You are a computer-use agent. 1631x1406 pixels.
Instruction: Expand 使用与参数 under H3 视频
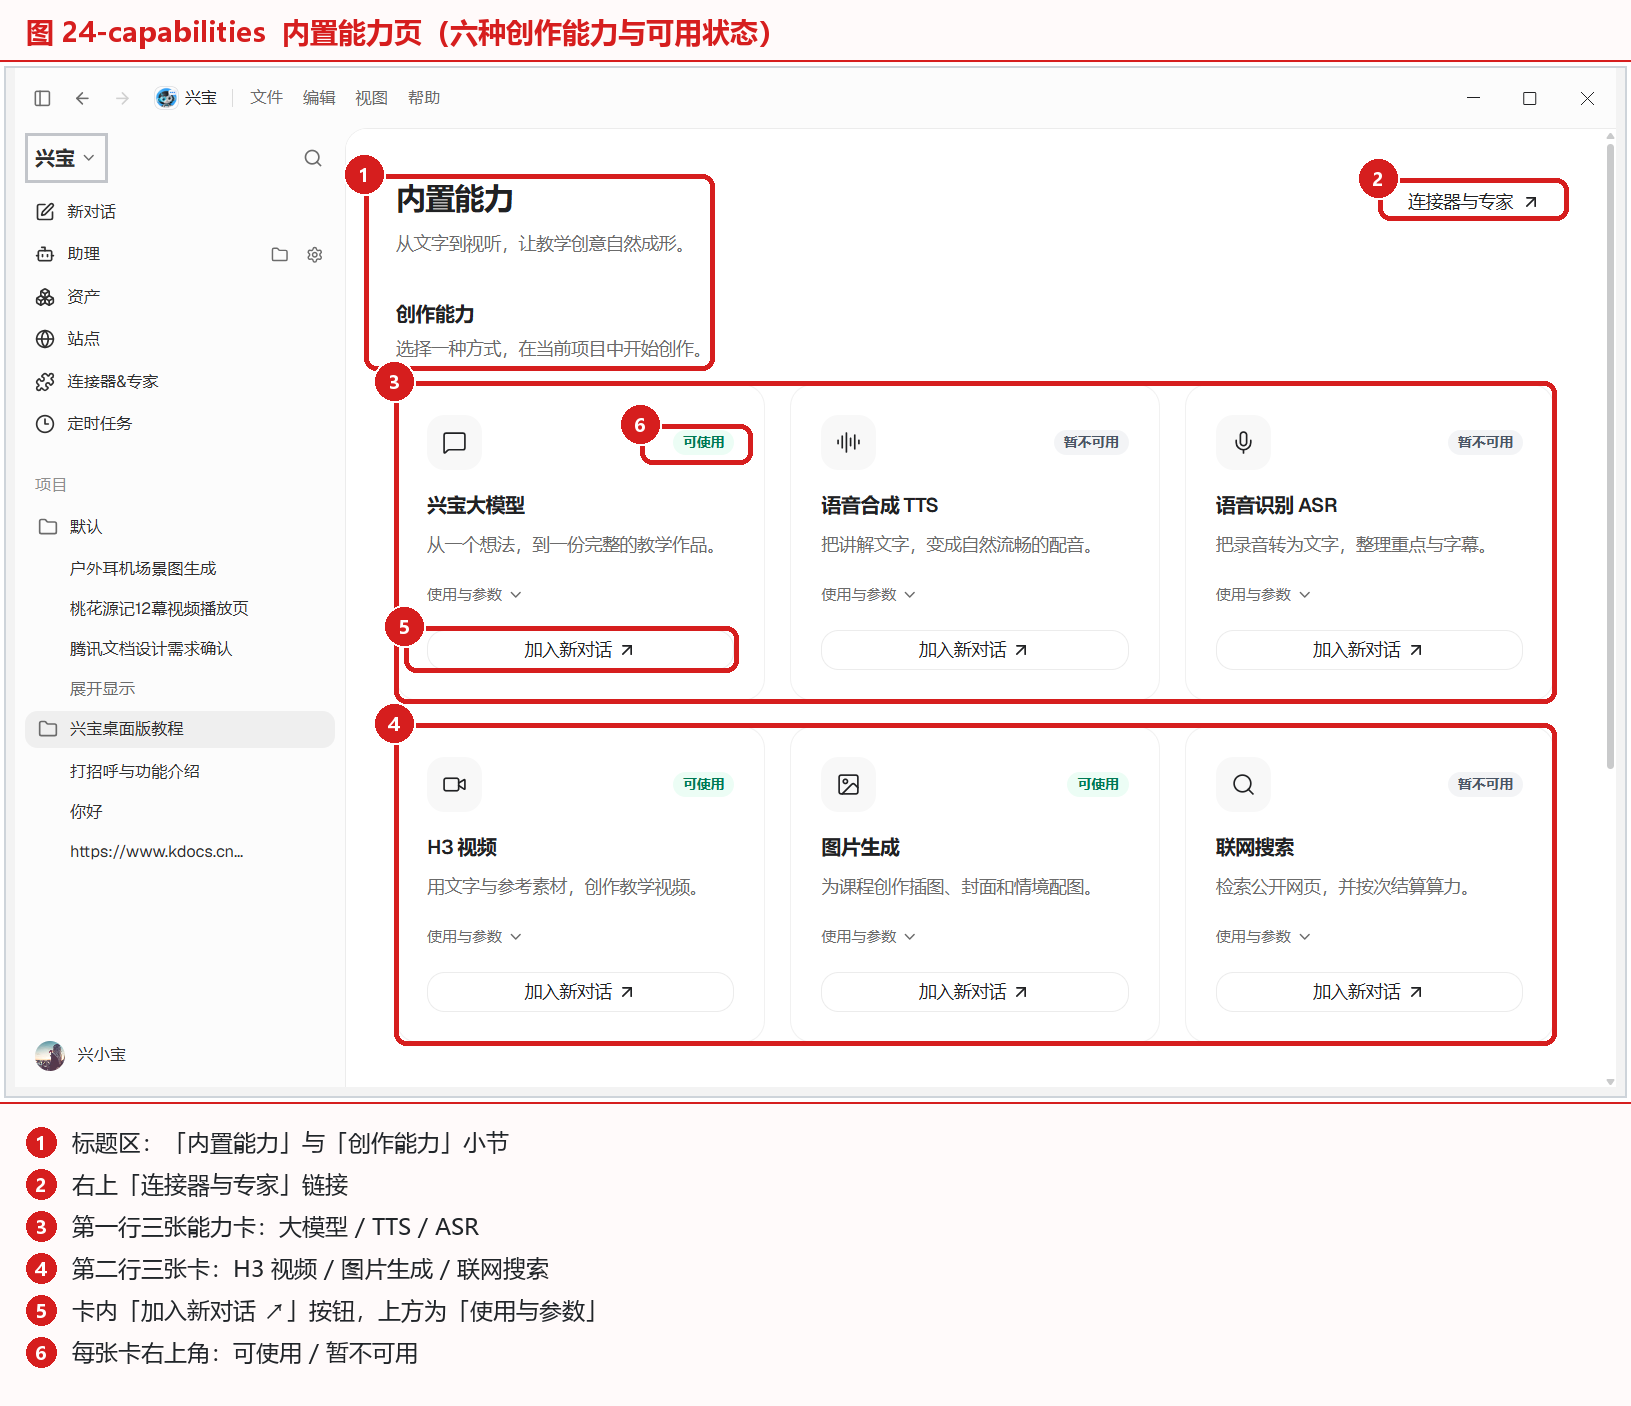tap(474, 936)
